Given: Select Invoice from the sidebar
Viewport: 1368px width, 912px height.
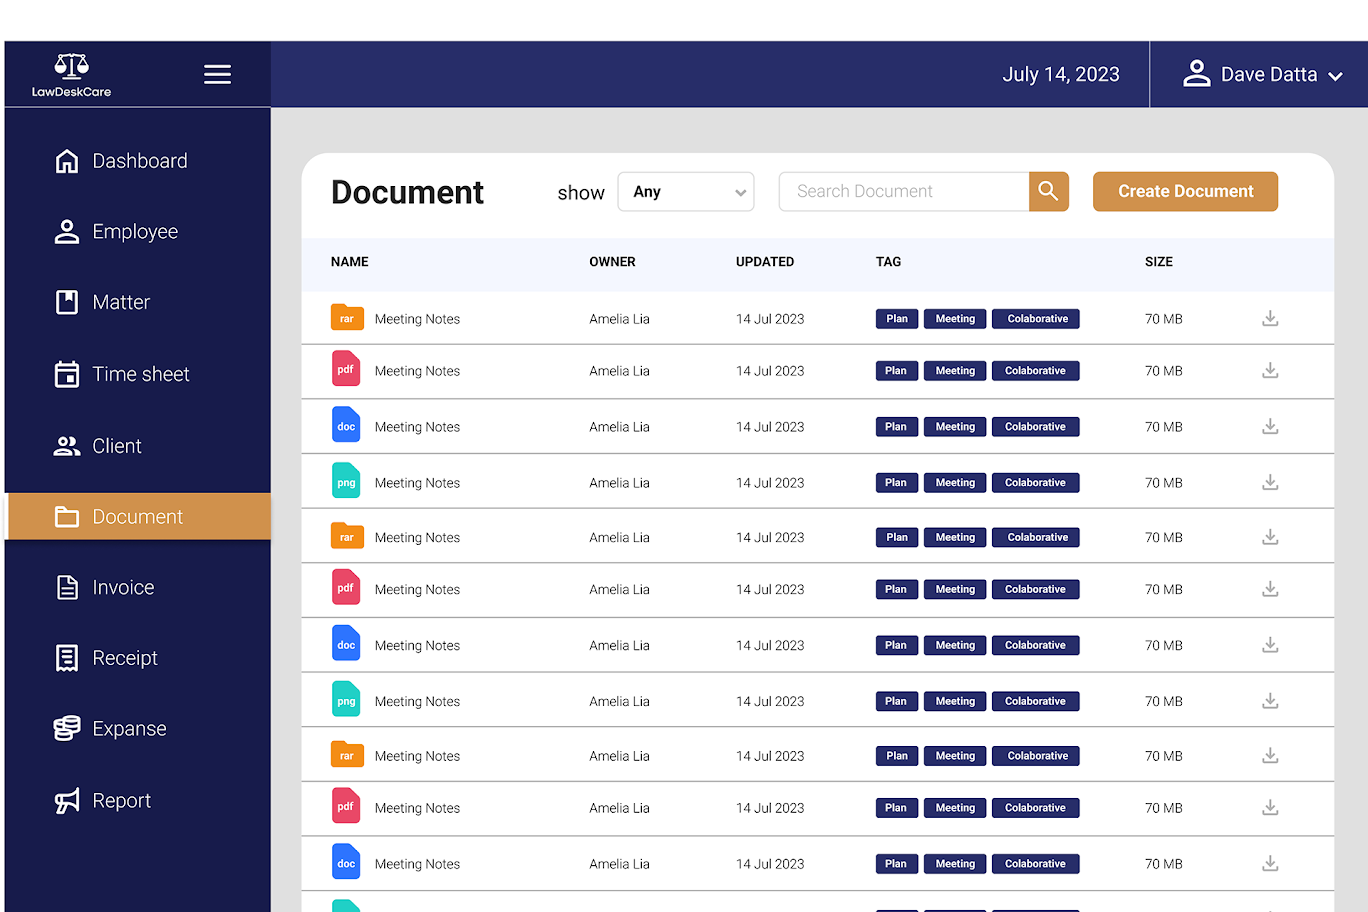Looking at the screenshot, I should (x=123, y=588).
